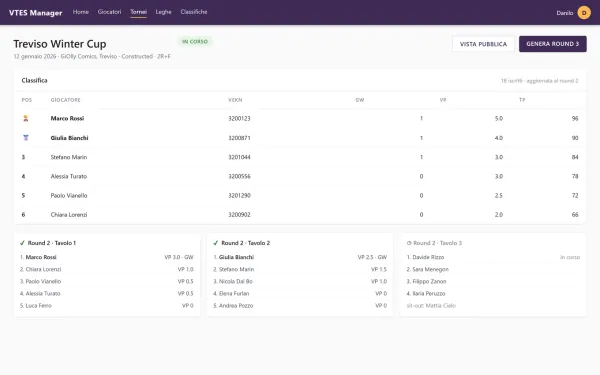Click Elena Furlan in Tavolo 2
The image size is (600, 375).
(x=234, y=293)
